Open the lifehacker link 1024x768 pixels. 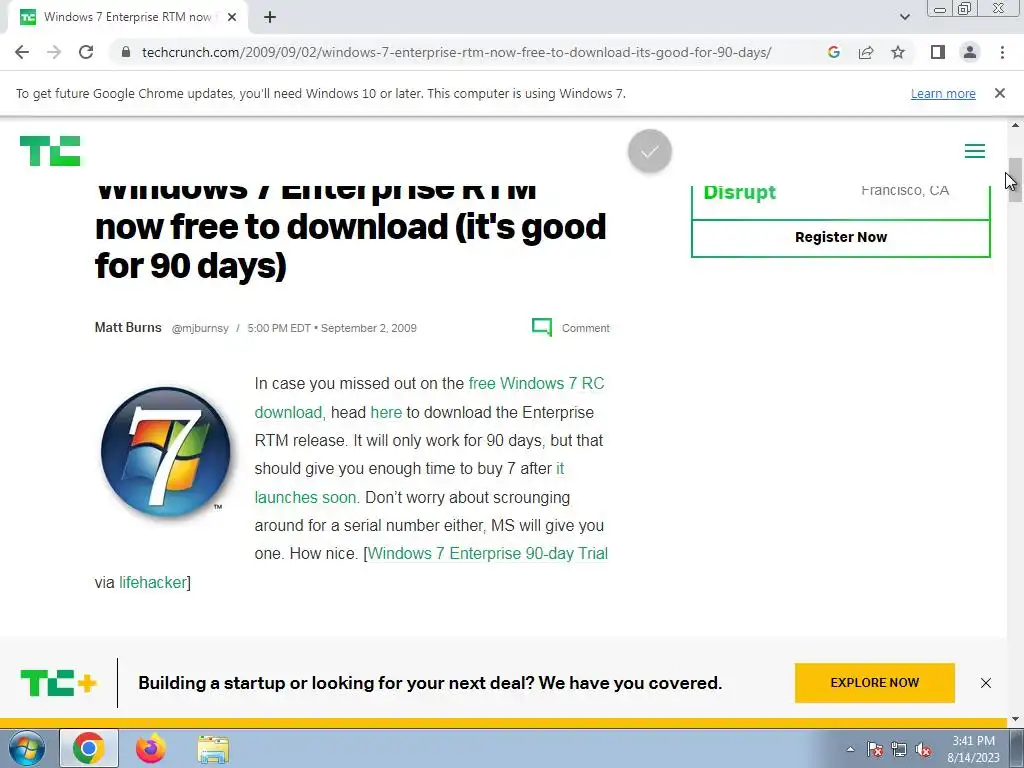pos(153,583)
